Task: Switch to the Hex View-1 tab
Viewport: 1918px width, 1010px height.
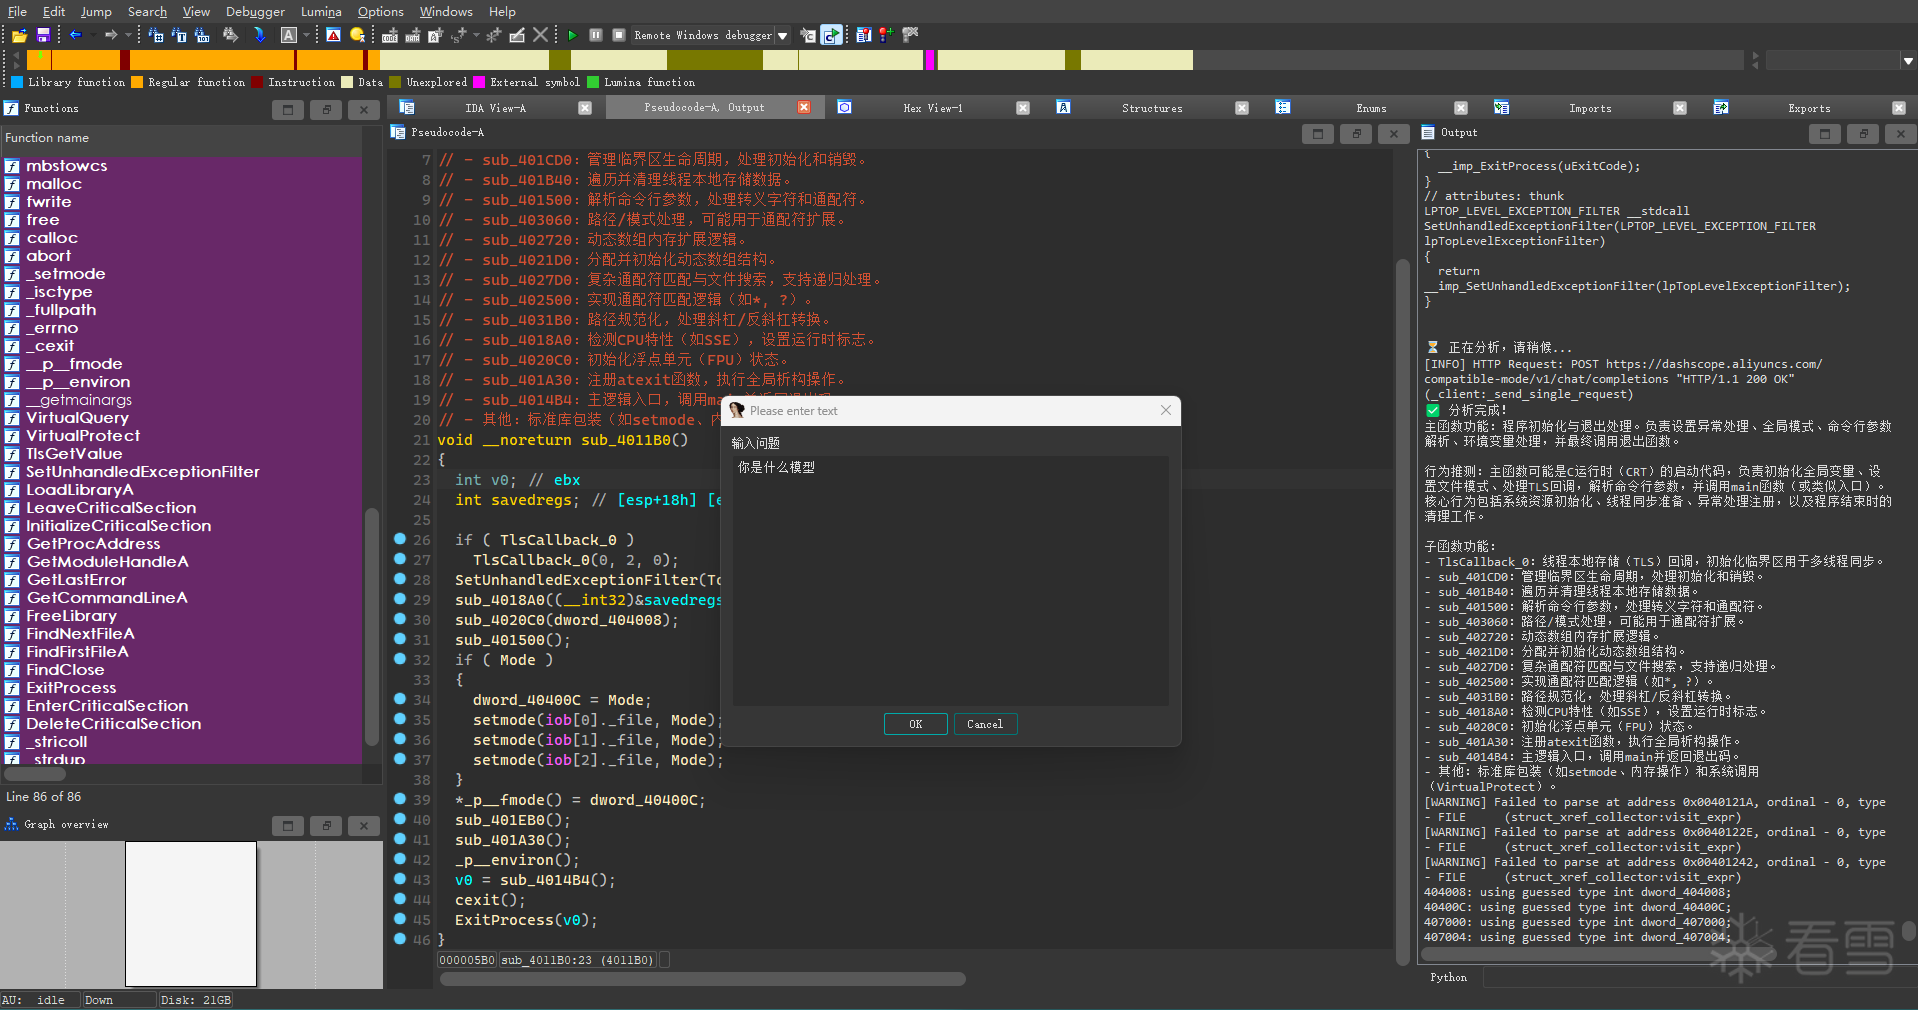Action: click(933, 108)
